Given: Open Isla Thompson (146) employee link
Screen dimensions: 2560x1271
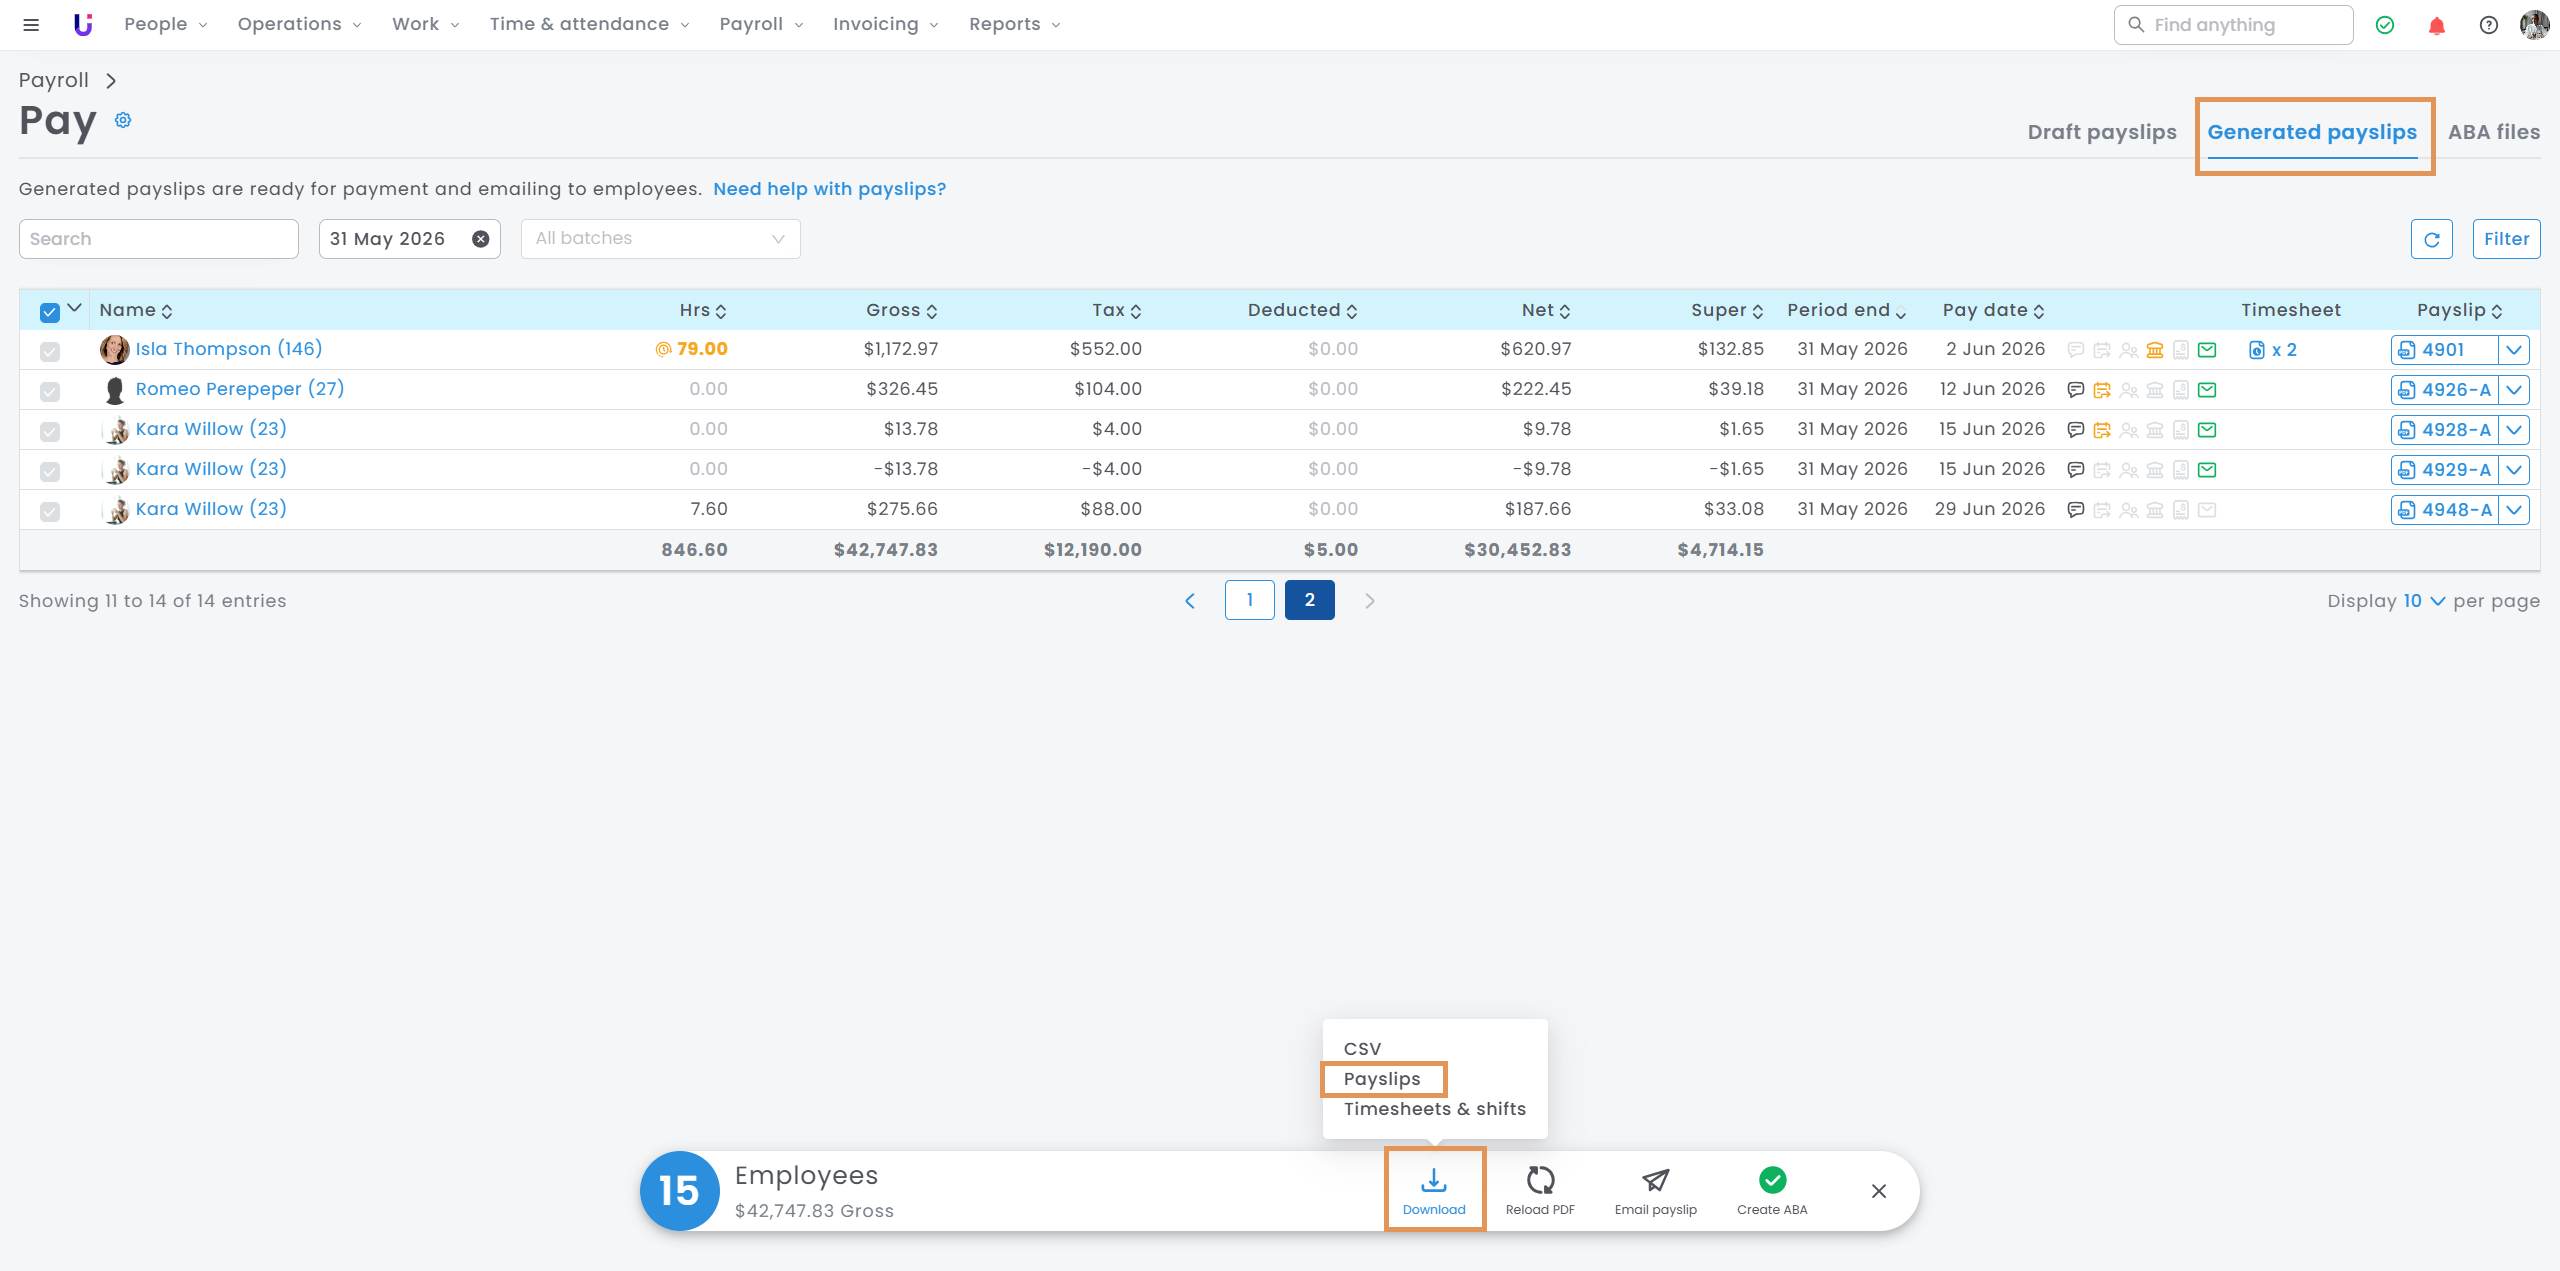Looking at the screenshot, I should click(x=229, y=349).
